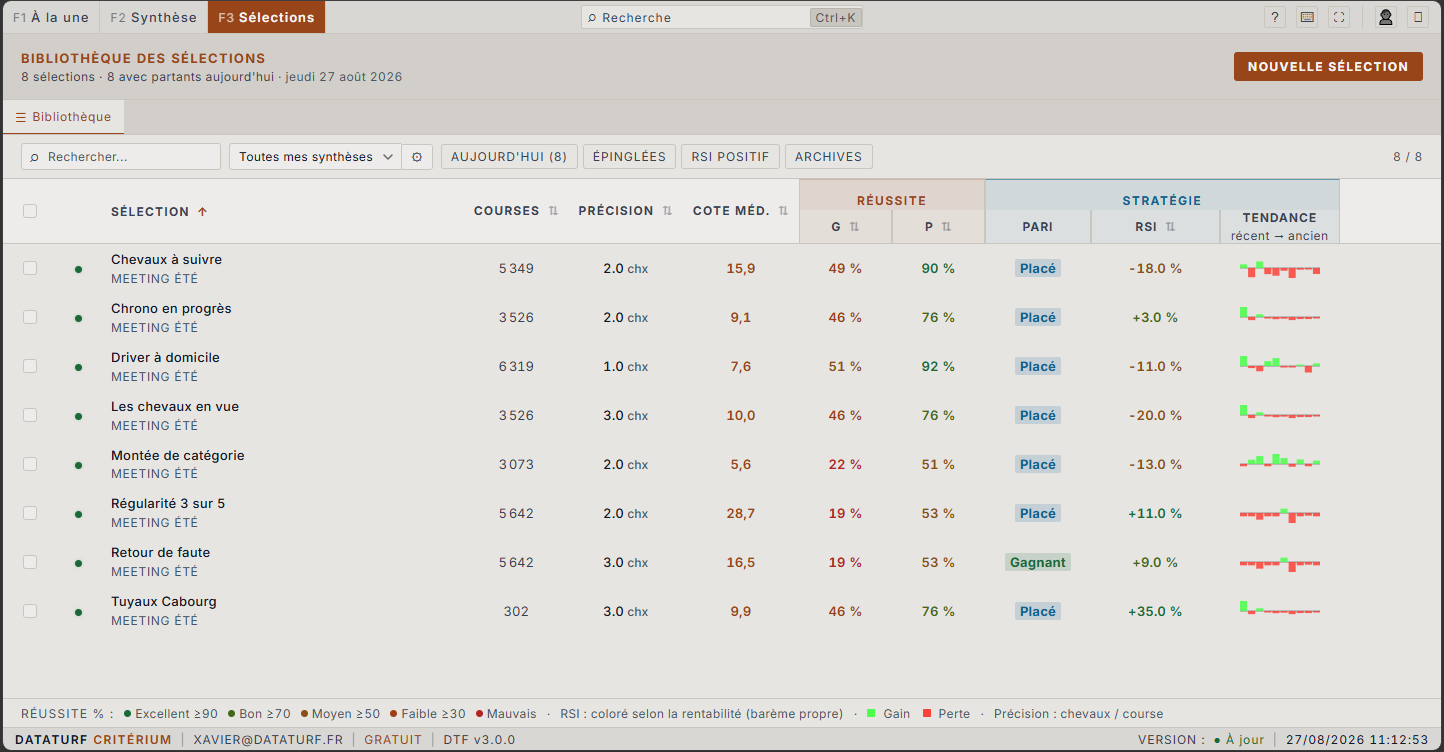Switch to mobile view icon
1444x752 pixels.
point(1417,17)
